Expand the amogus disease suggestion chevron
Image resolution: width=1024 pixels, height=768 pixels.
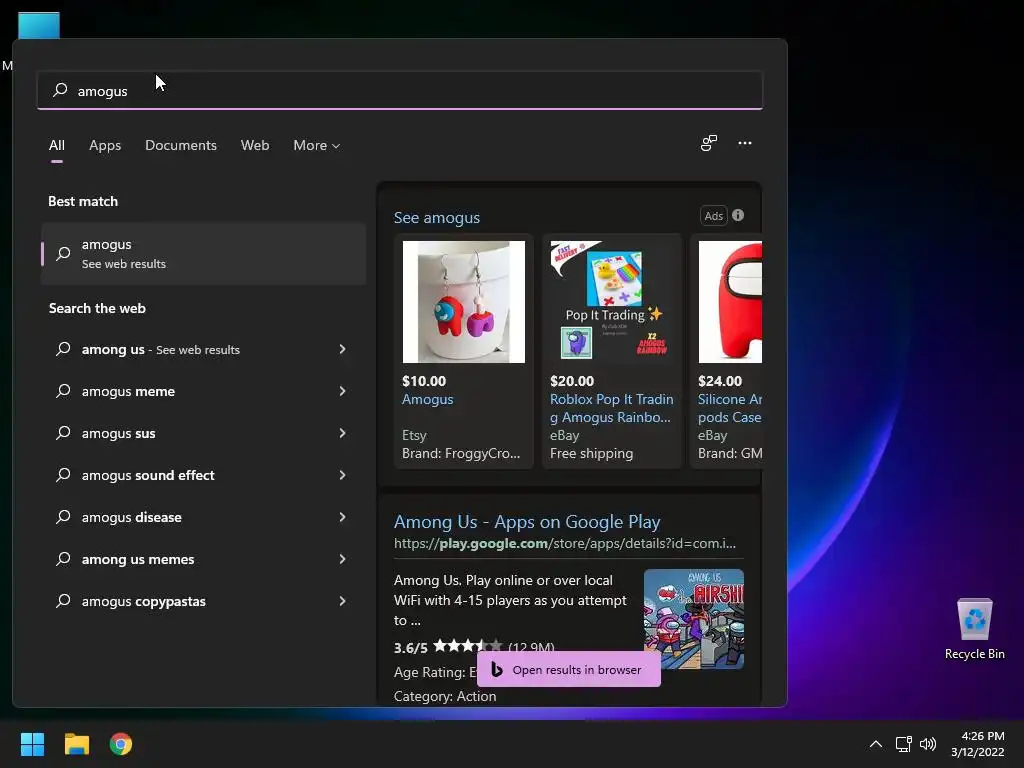(x=342, y=517)
